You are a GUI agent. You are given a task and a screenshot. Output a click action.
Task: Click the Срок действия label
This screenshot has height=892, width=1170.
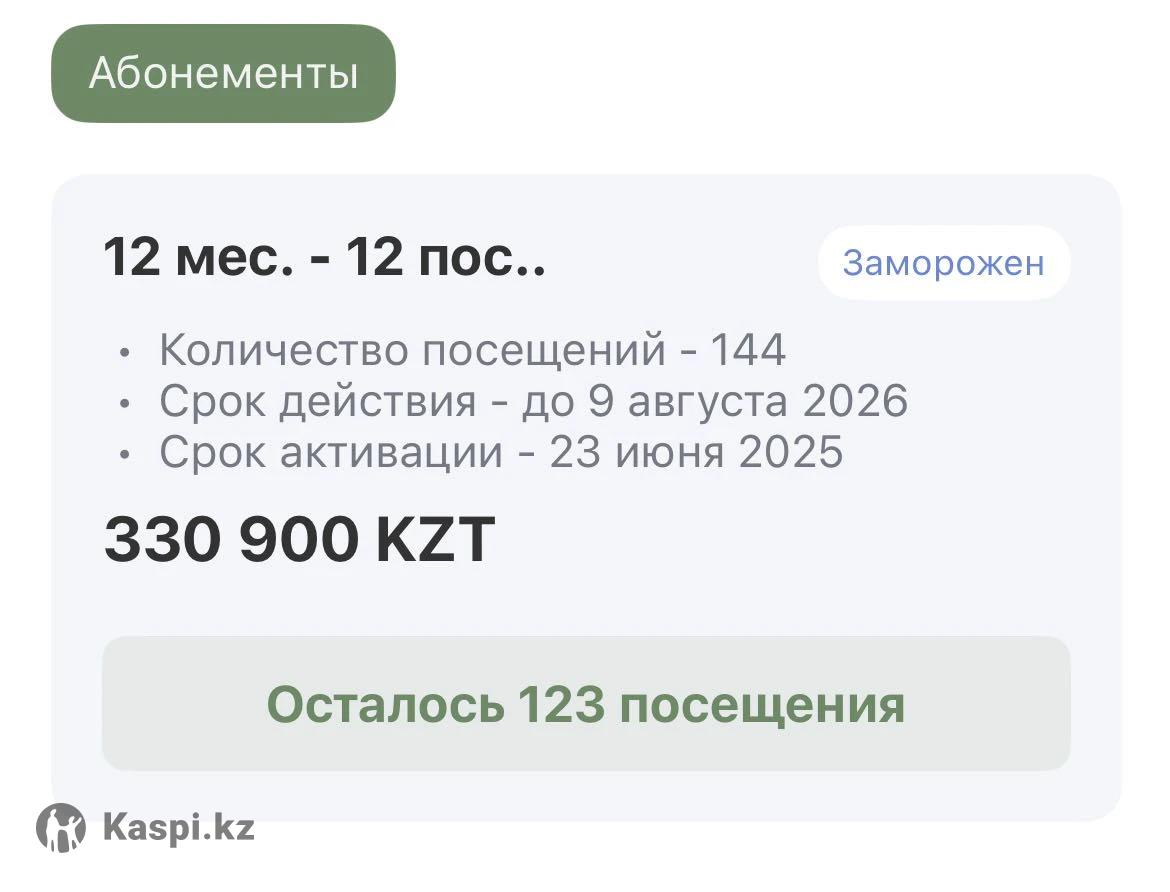[317, 401]
